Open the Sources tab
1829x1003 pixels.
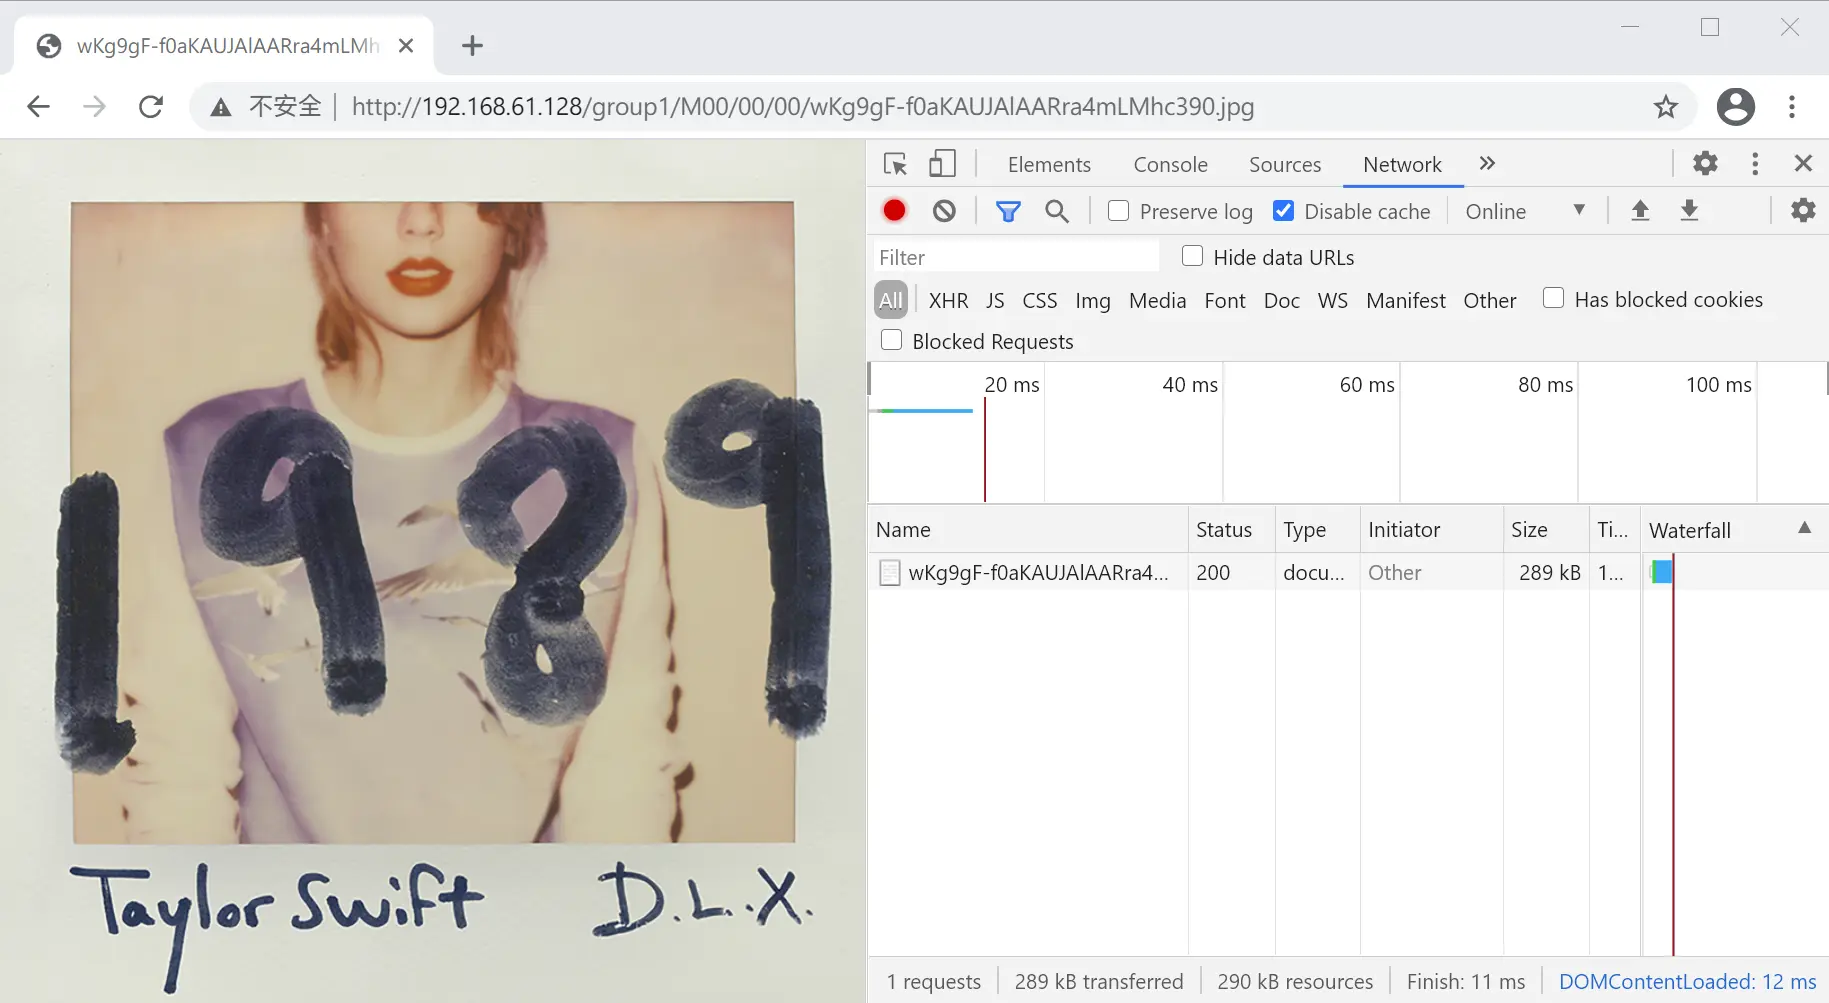(x=1284, y=165)
